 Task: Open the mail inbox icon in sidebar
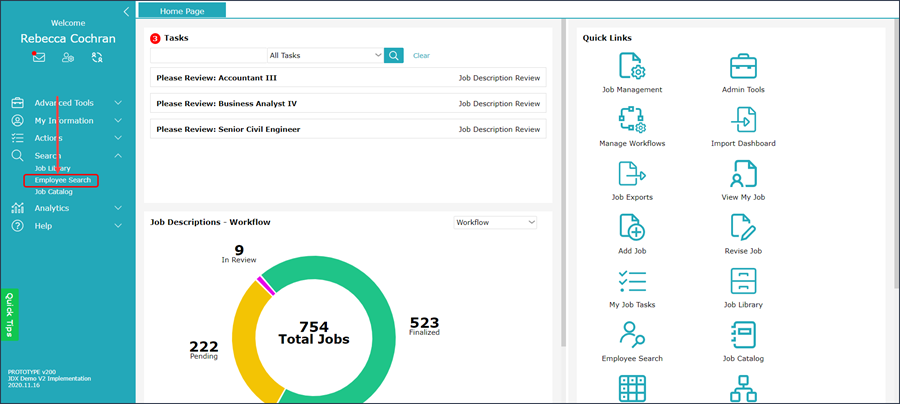pos(39,58)
